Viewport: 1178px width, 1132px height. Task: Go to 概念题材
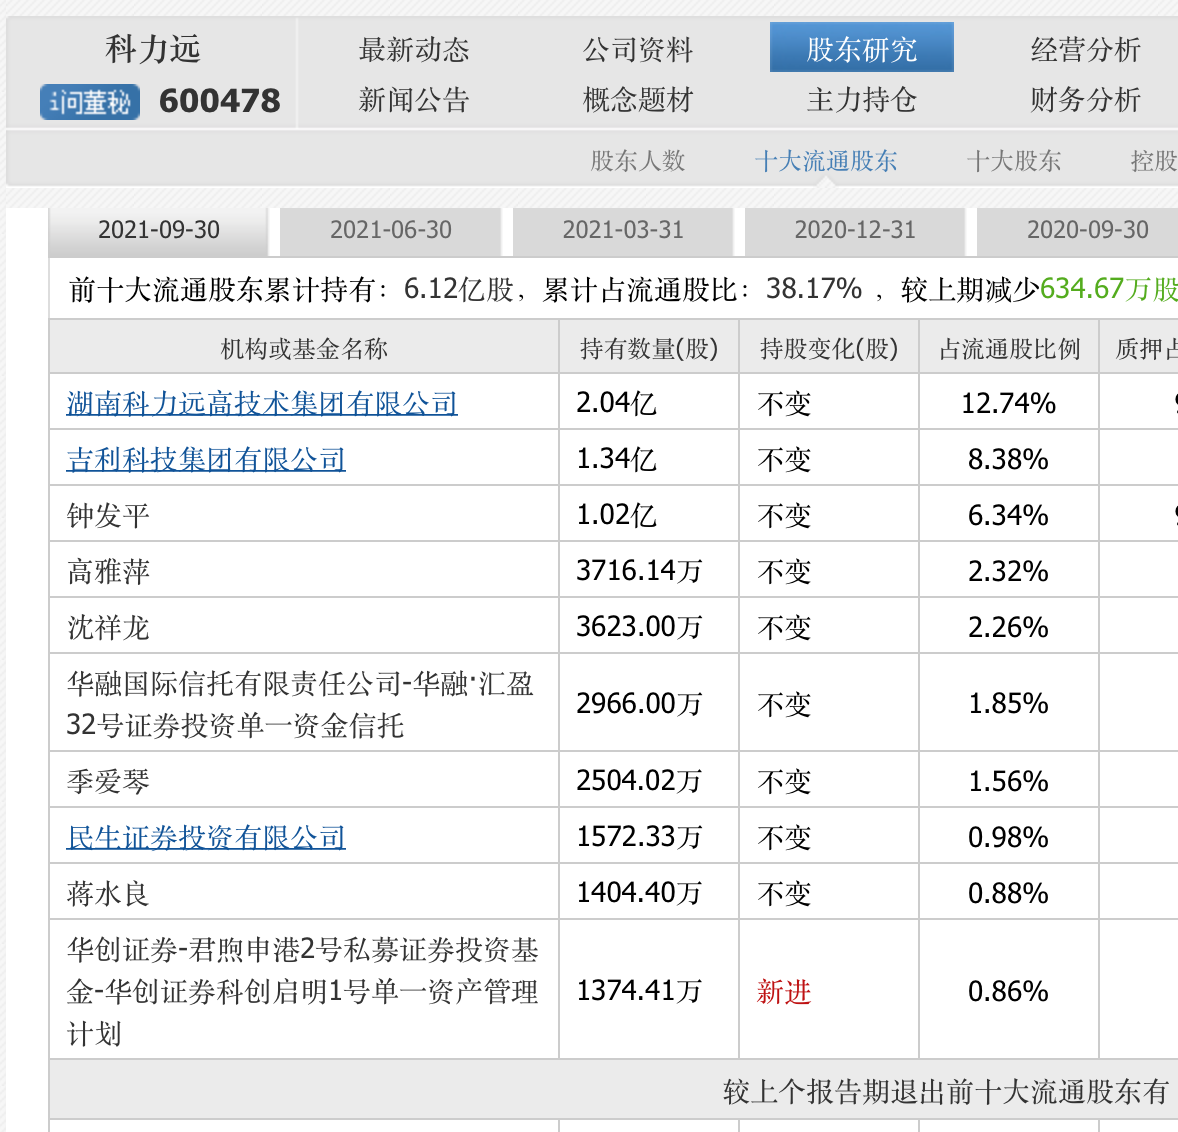[638, 99]
